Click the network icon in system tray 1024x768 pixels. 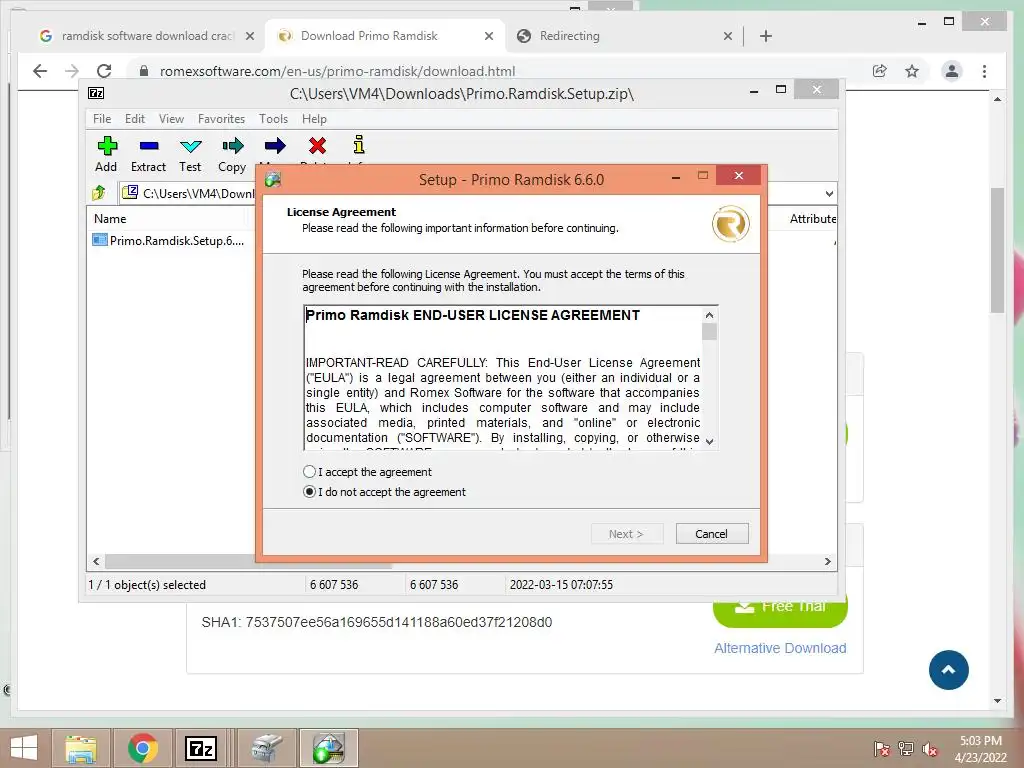click(x=906, y=749)
